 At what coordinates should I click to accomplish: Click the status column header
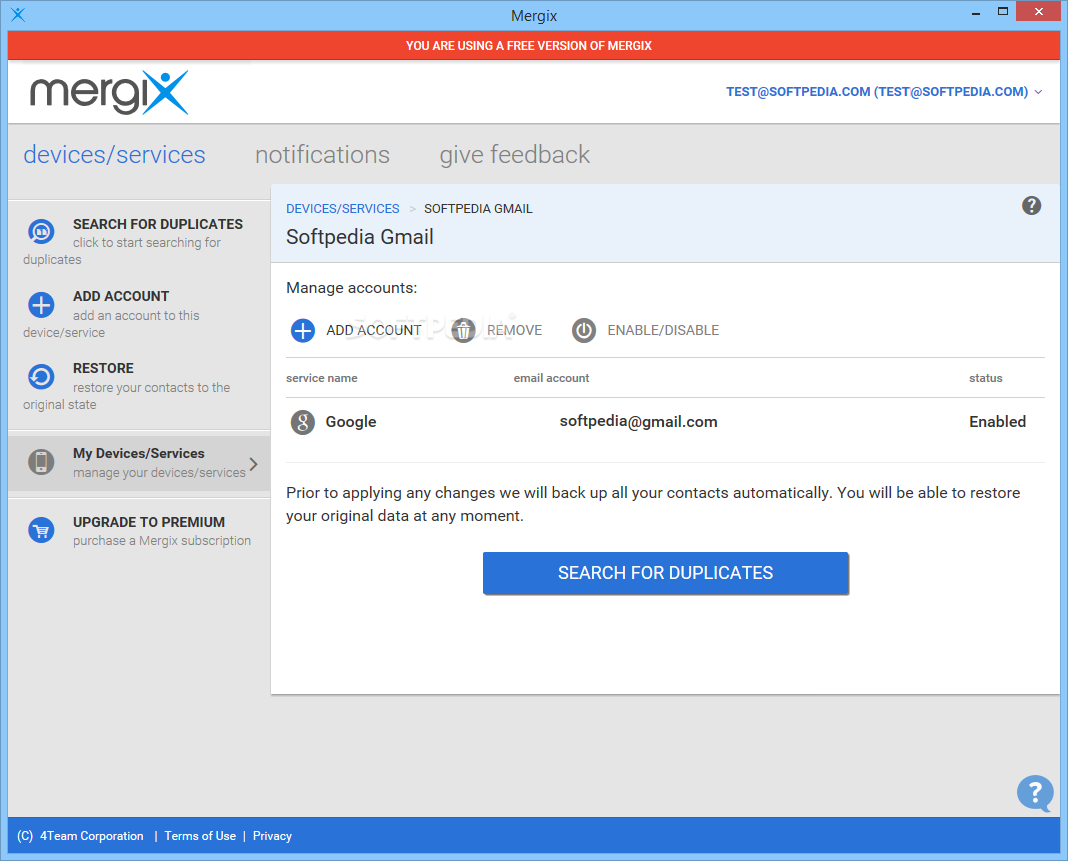[986, 378]
